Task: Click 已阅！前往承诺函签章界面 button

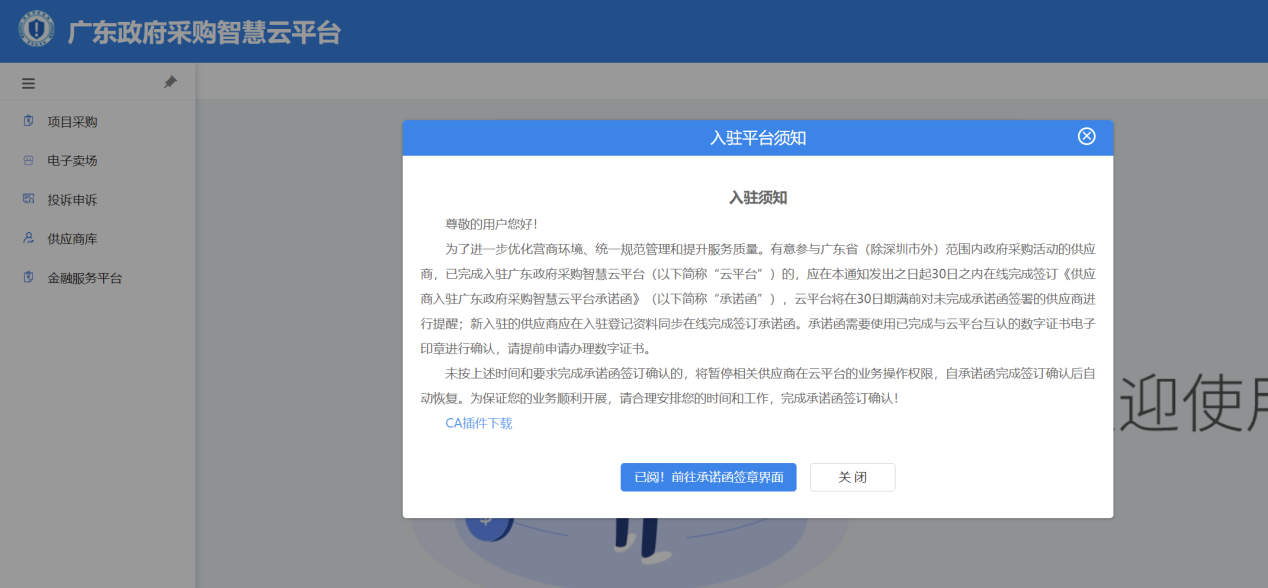Action: click(x=708, y=477)
